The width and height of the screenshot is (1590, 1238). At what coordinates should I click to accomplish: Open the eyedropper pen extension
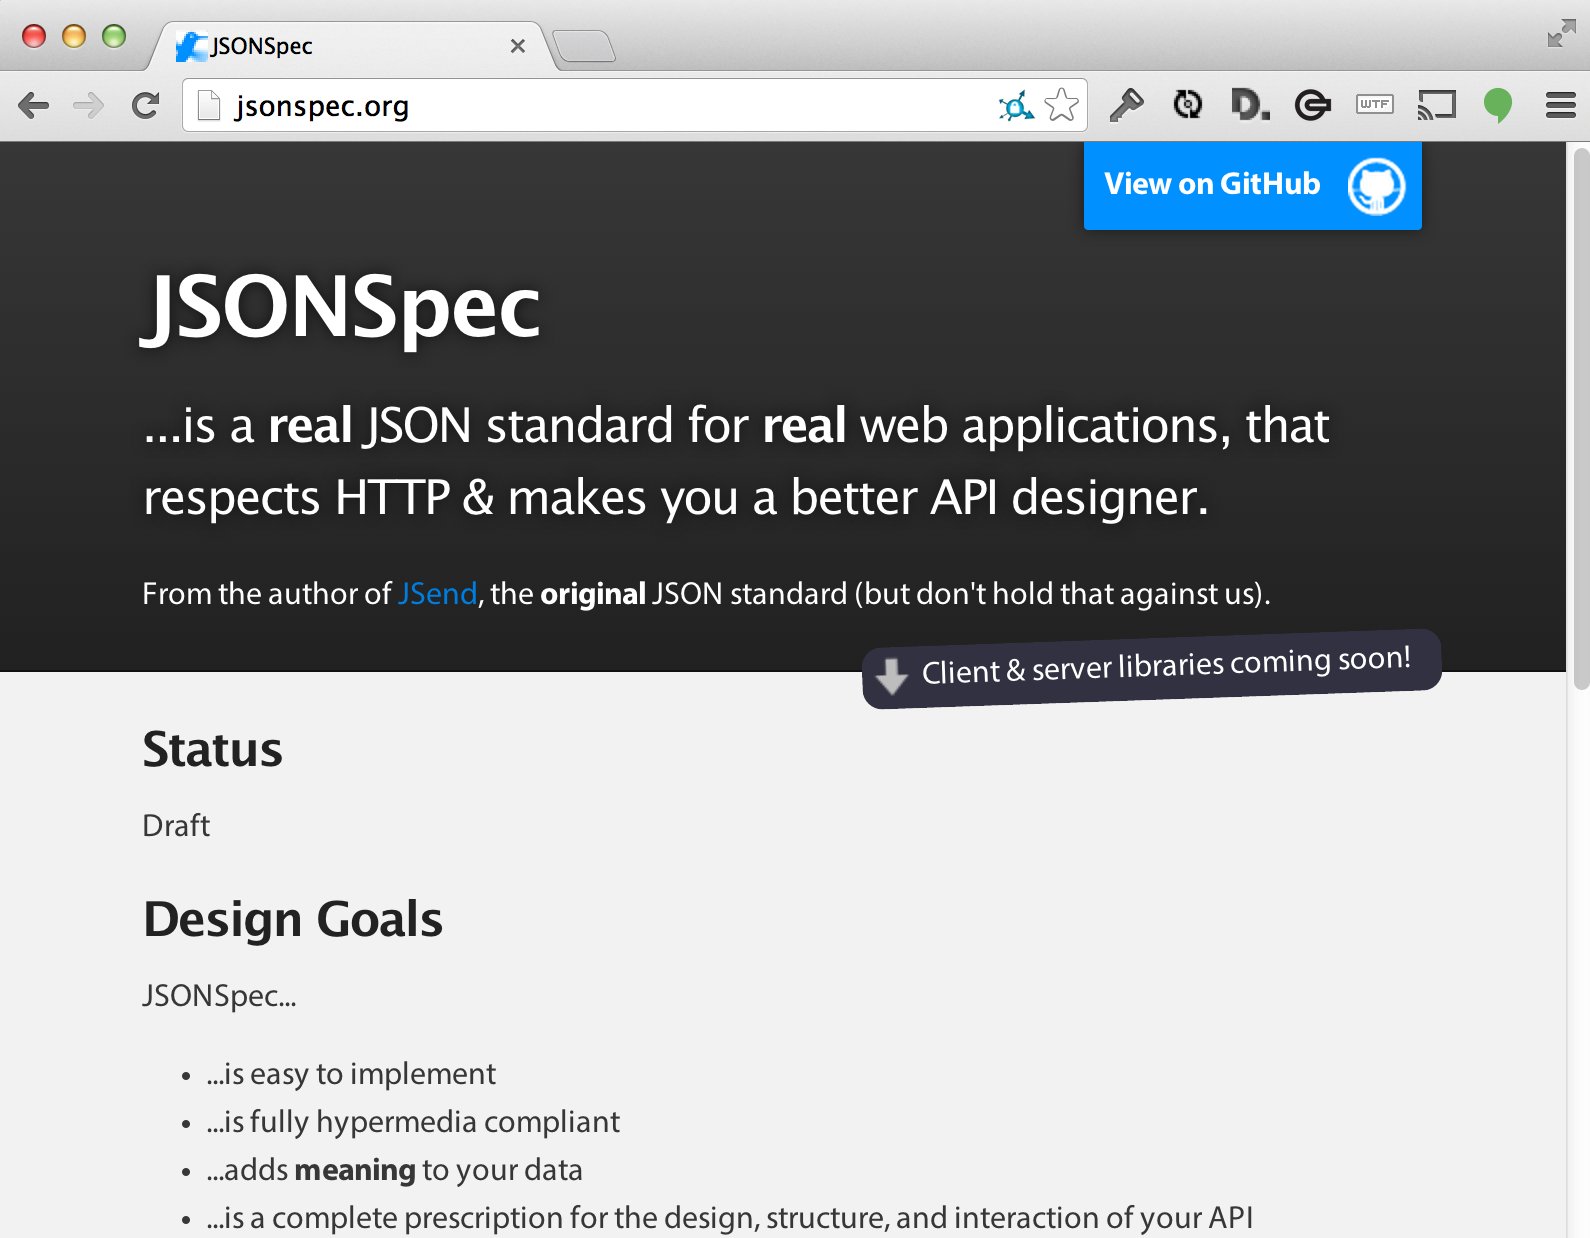click(1127, 104)
